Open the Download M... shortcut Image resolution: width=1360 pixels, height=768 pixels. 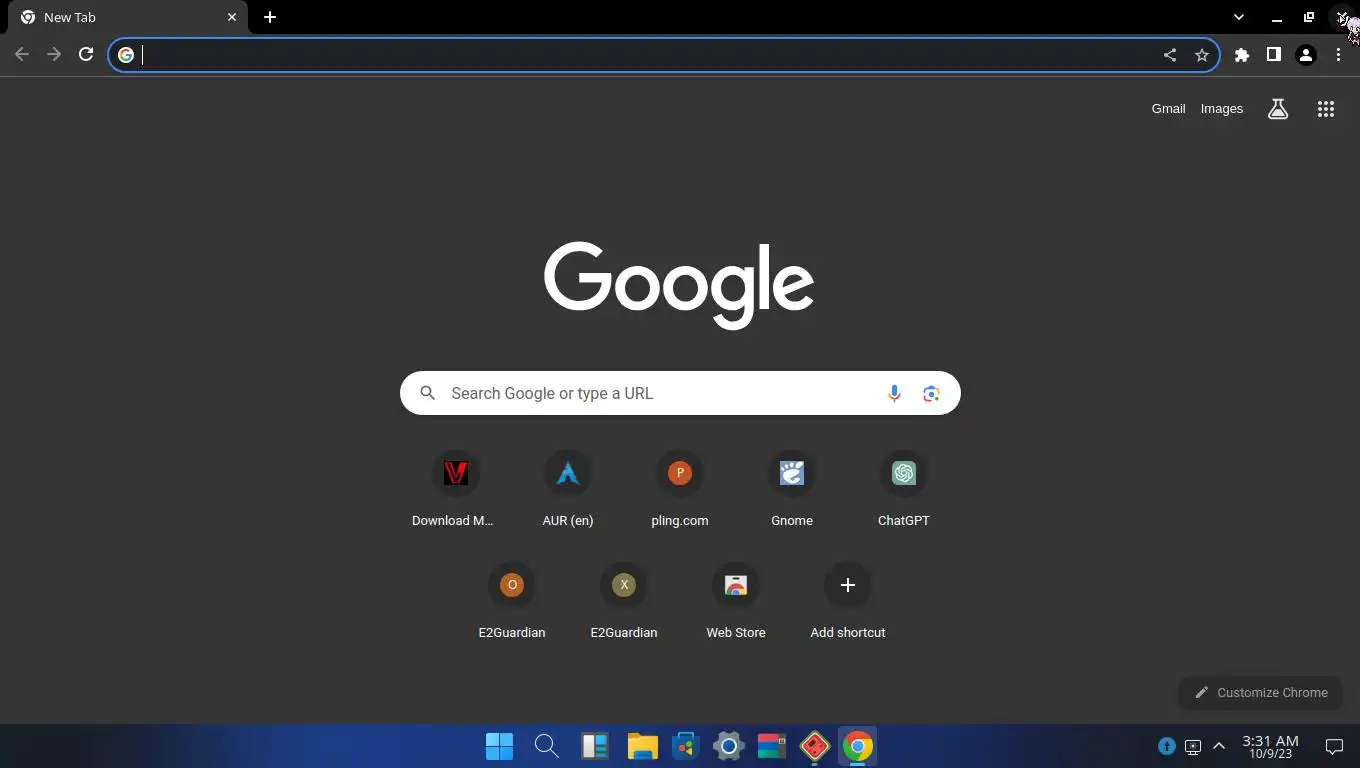click(455, 490)
